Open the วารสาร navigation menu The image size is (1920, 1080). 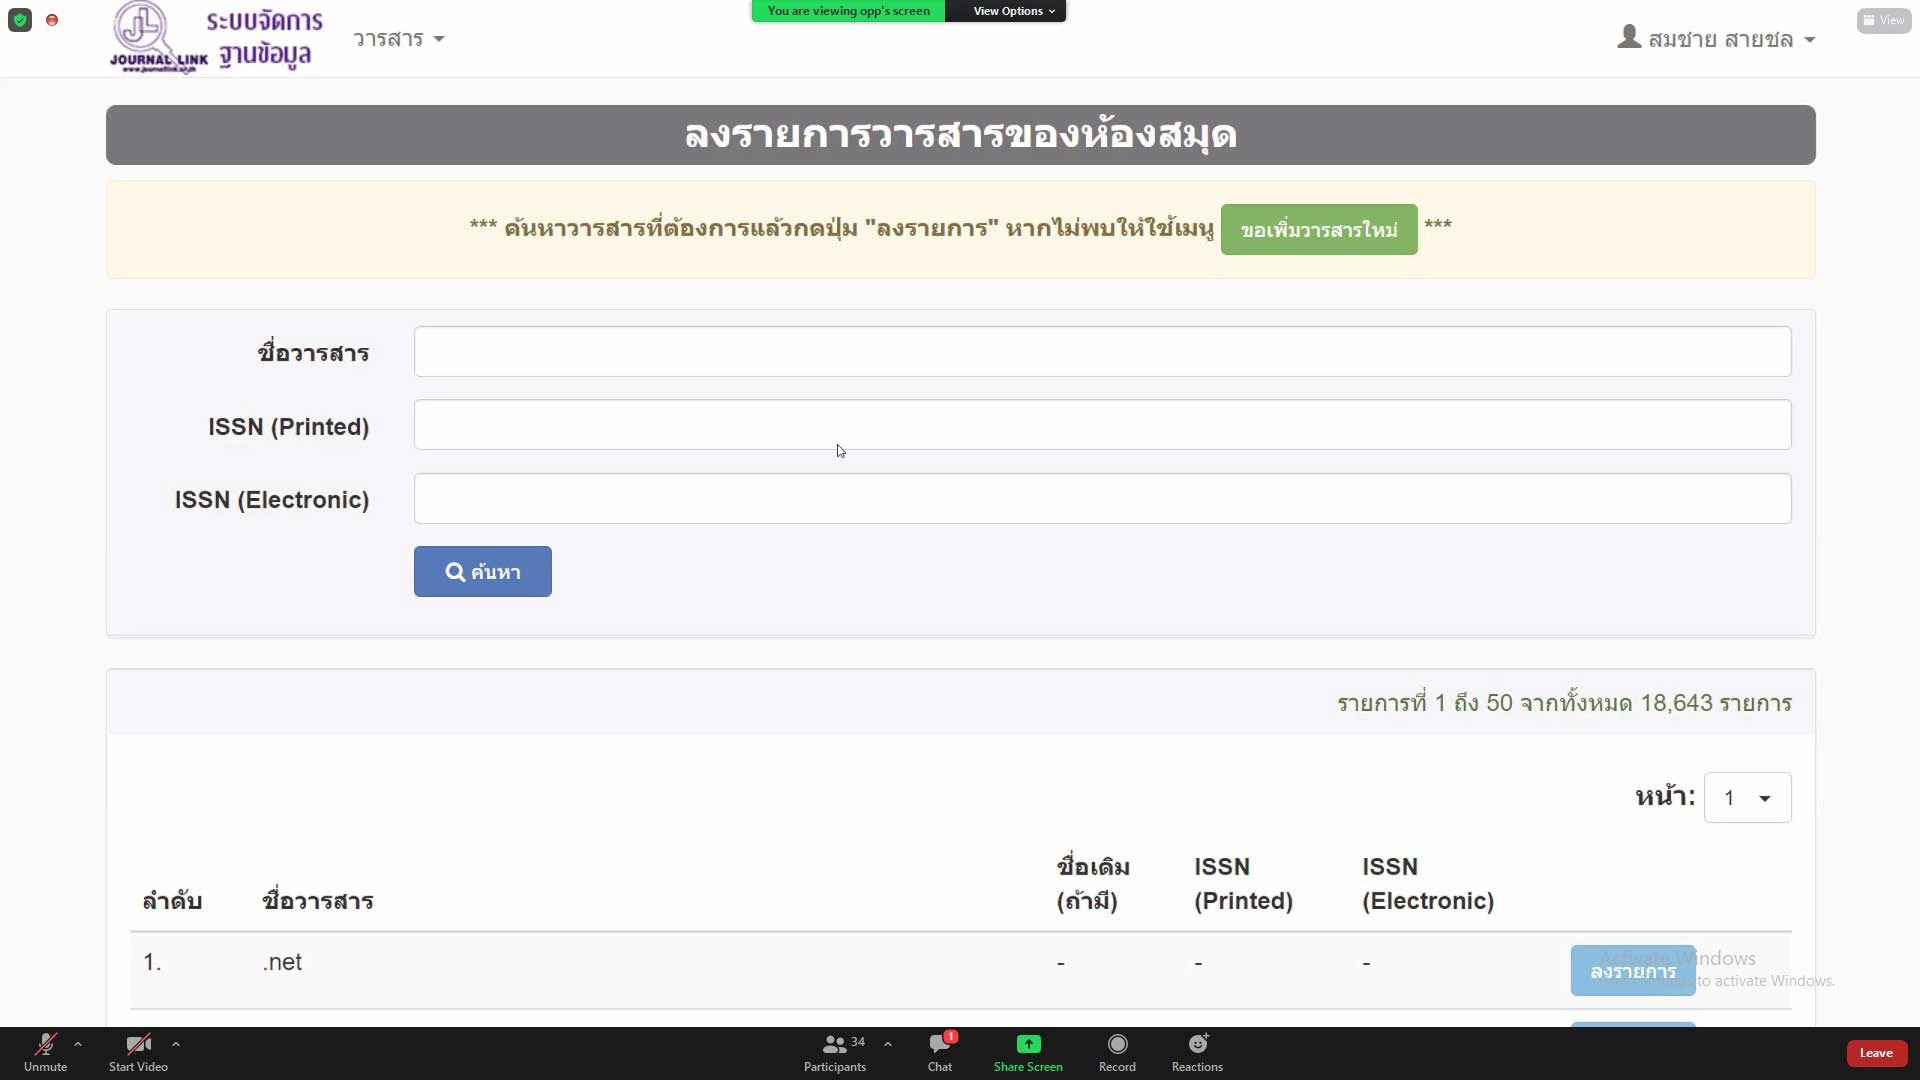(x=398, y=39)
